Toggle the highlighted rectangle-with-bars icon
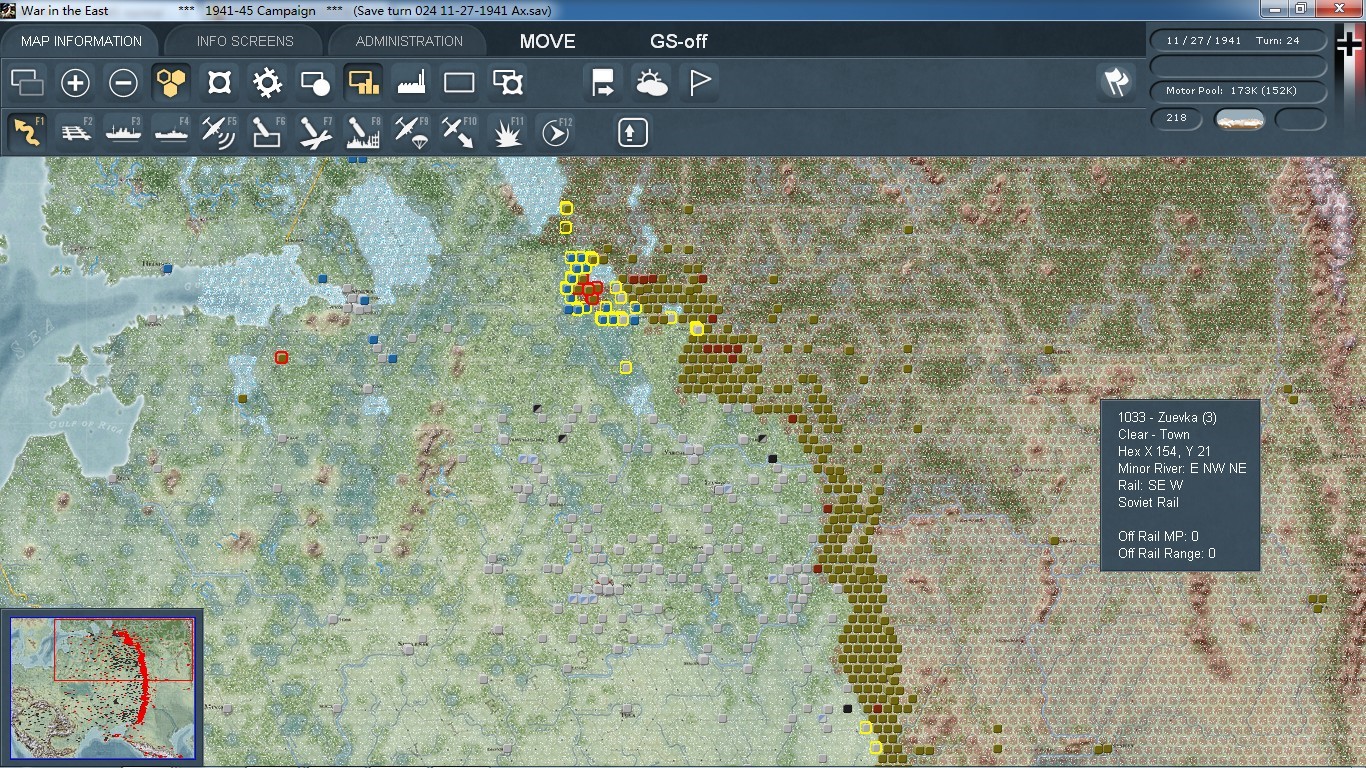The height and width of the screenshot is (768, 1366). tap(363, 83)
